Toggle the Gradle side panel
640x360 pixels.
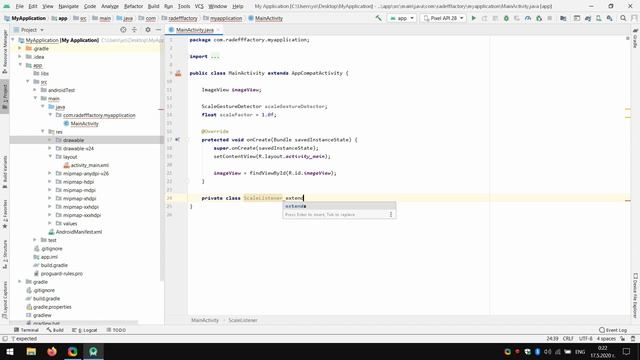click(635, 38)
